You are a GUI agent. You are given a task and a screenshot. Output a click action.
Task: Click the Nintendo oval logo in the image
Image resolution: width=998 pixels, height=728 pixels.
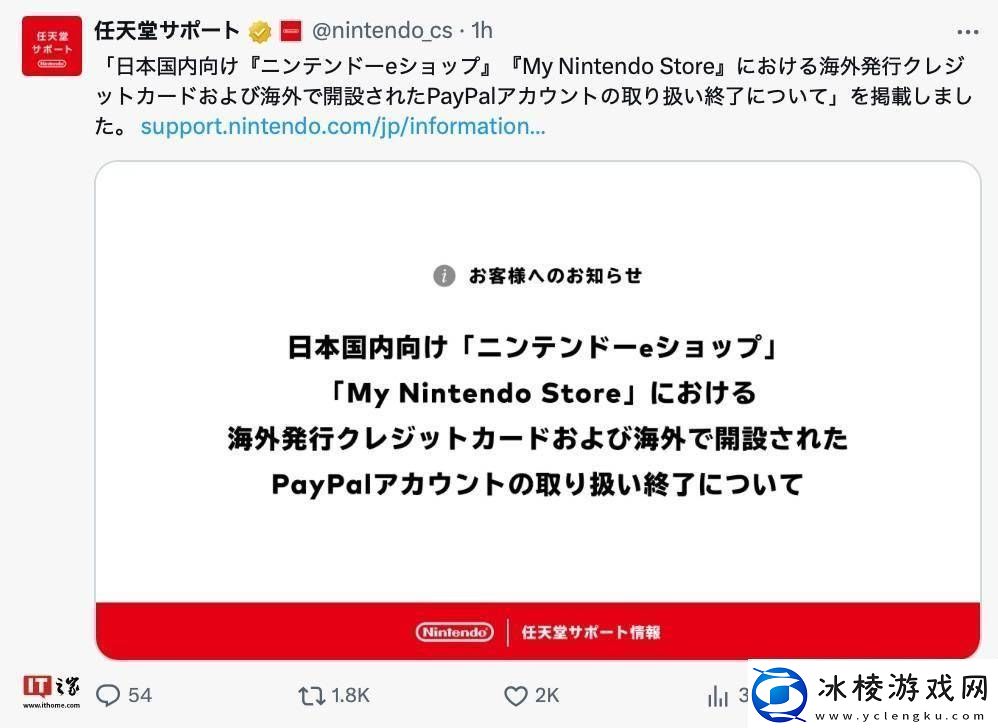point(455,632)
